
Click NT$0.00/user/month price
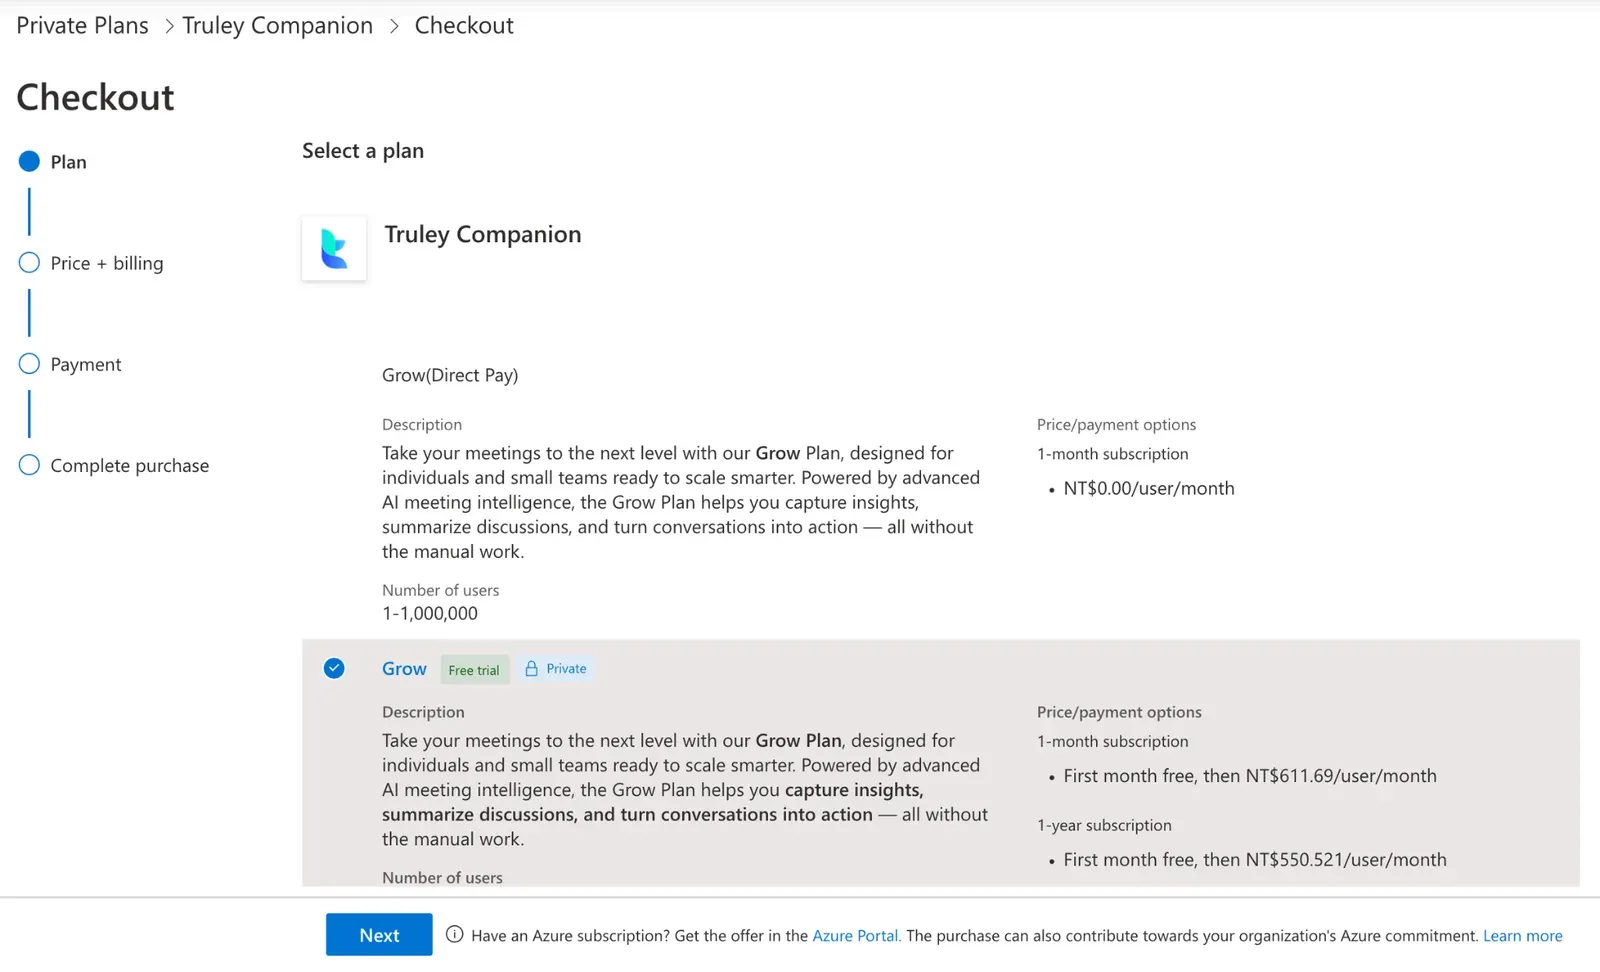click(1149, 489)
